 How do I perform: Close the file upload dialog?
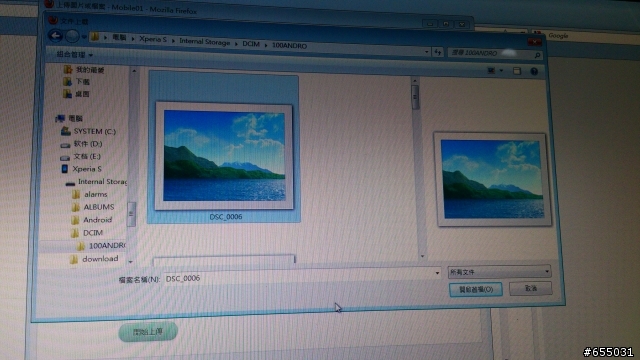[x=534, y=42]
